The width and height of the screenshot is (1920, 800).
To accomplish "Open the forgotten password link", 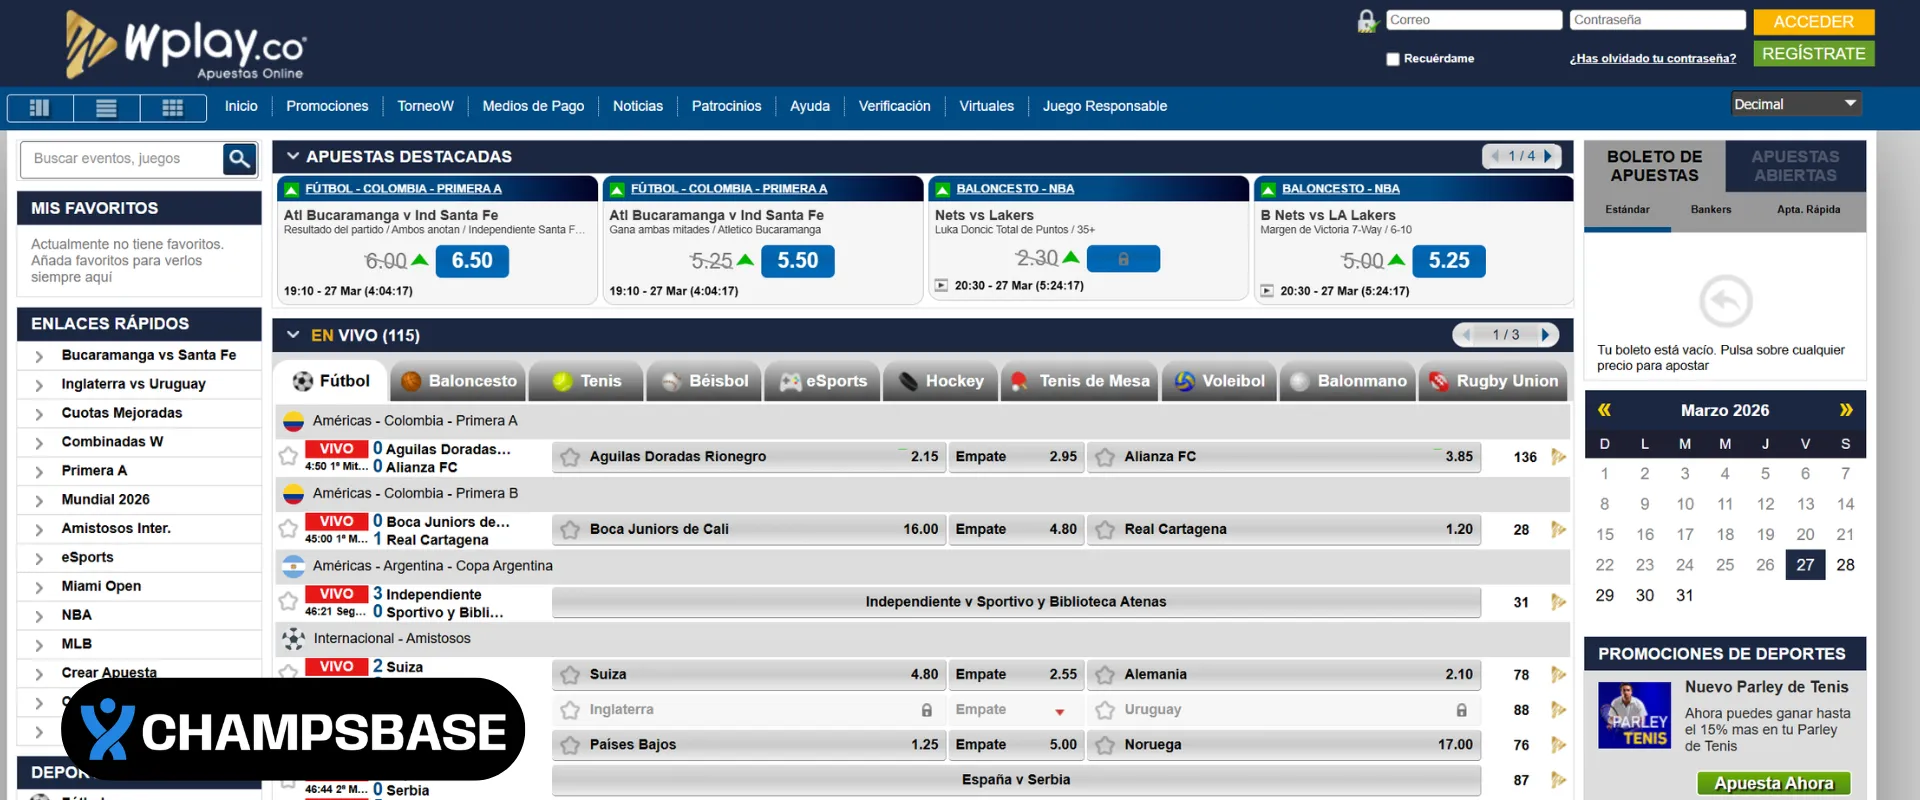I will [x=1652, y=59].
